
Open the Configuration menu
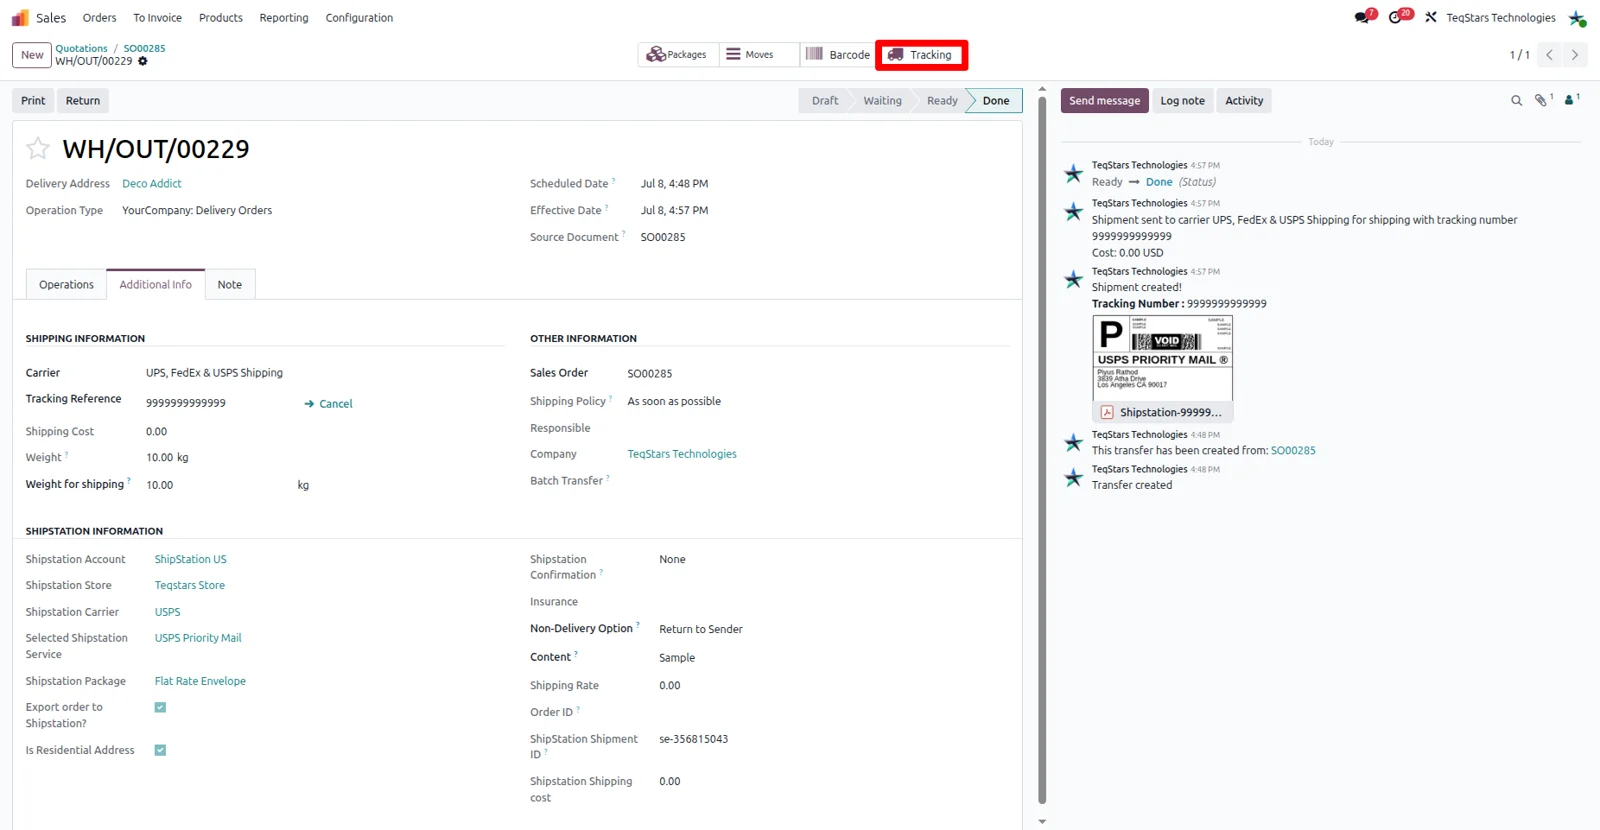point(359,18)
